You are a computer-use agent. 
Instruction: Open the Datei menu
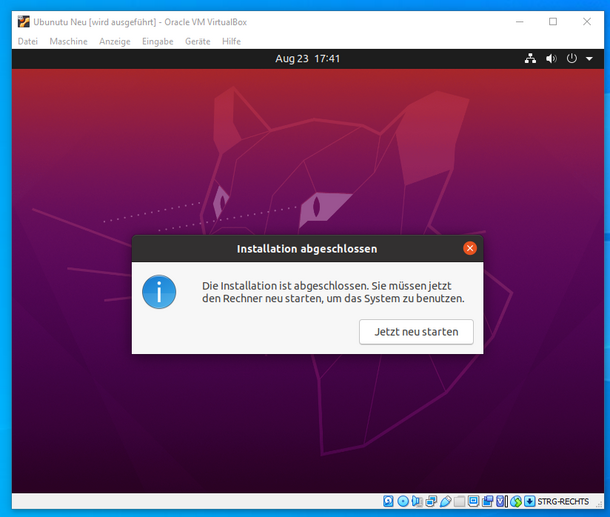[27, 41]
